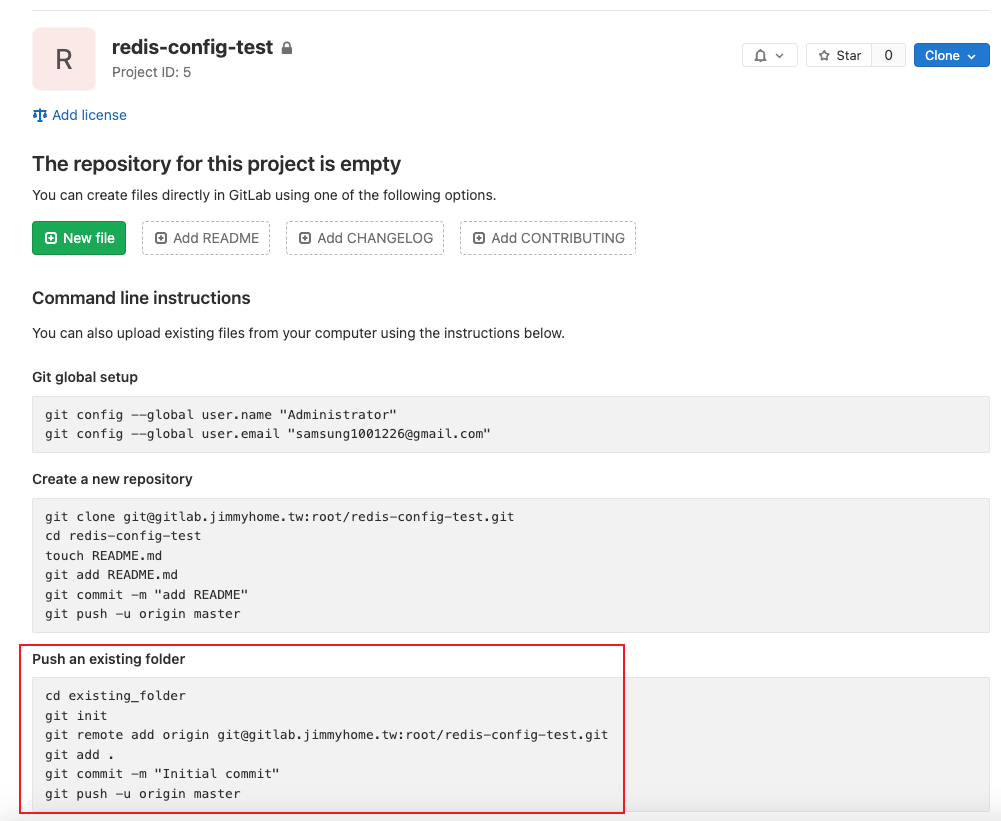1001x821 pixels.
Task: Click the plus icon in Add CHANGELOG
Action: (x=305, y=238)
